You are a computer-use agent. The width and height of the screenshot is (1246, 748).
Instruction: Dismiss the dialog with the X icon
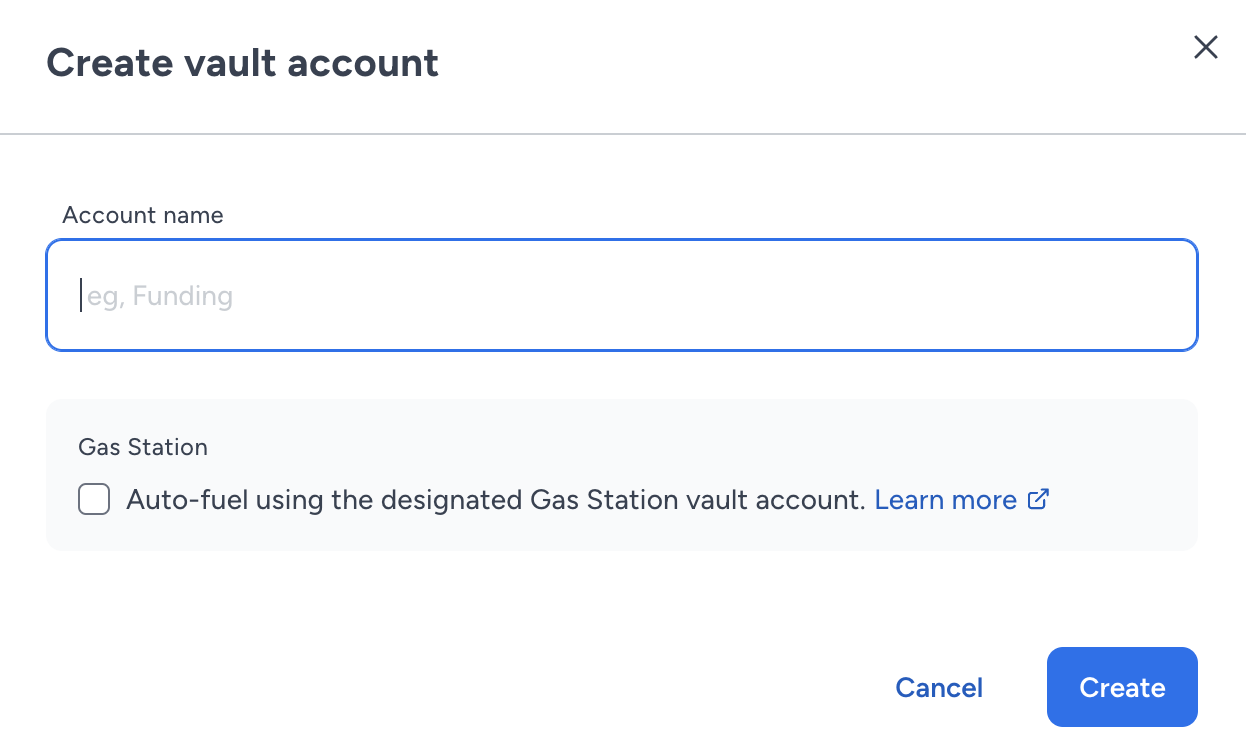point(1206,48)
